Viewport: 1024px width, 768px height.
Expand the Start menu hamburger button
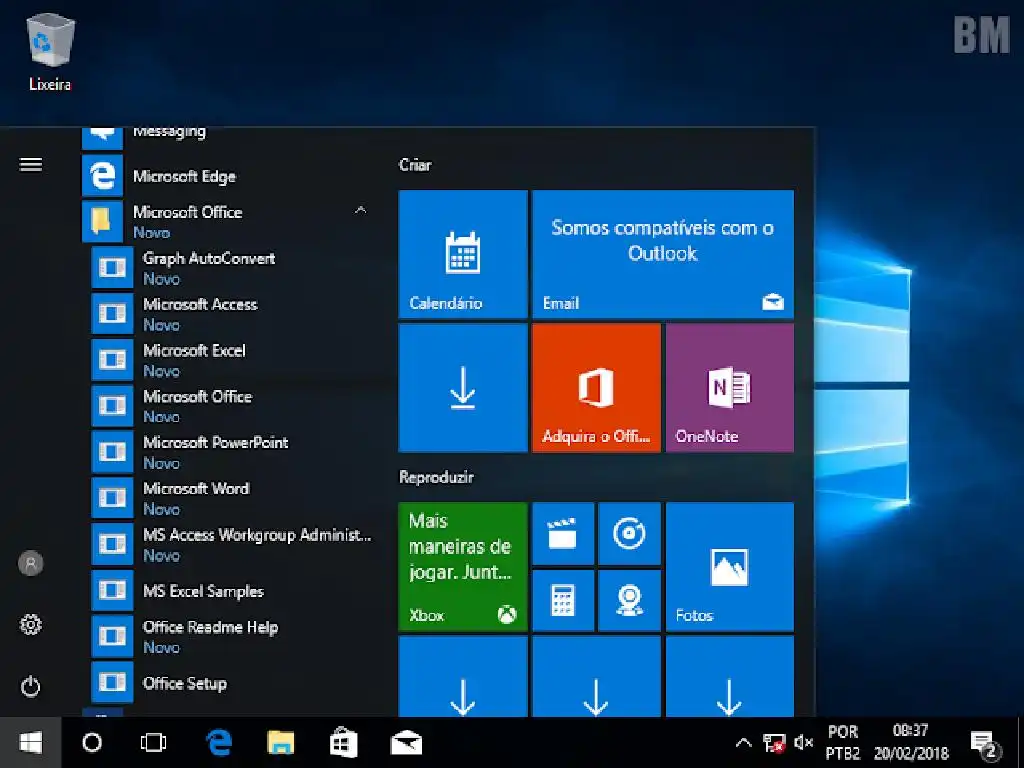click(31, 165)
